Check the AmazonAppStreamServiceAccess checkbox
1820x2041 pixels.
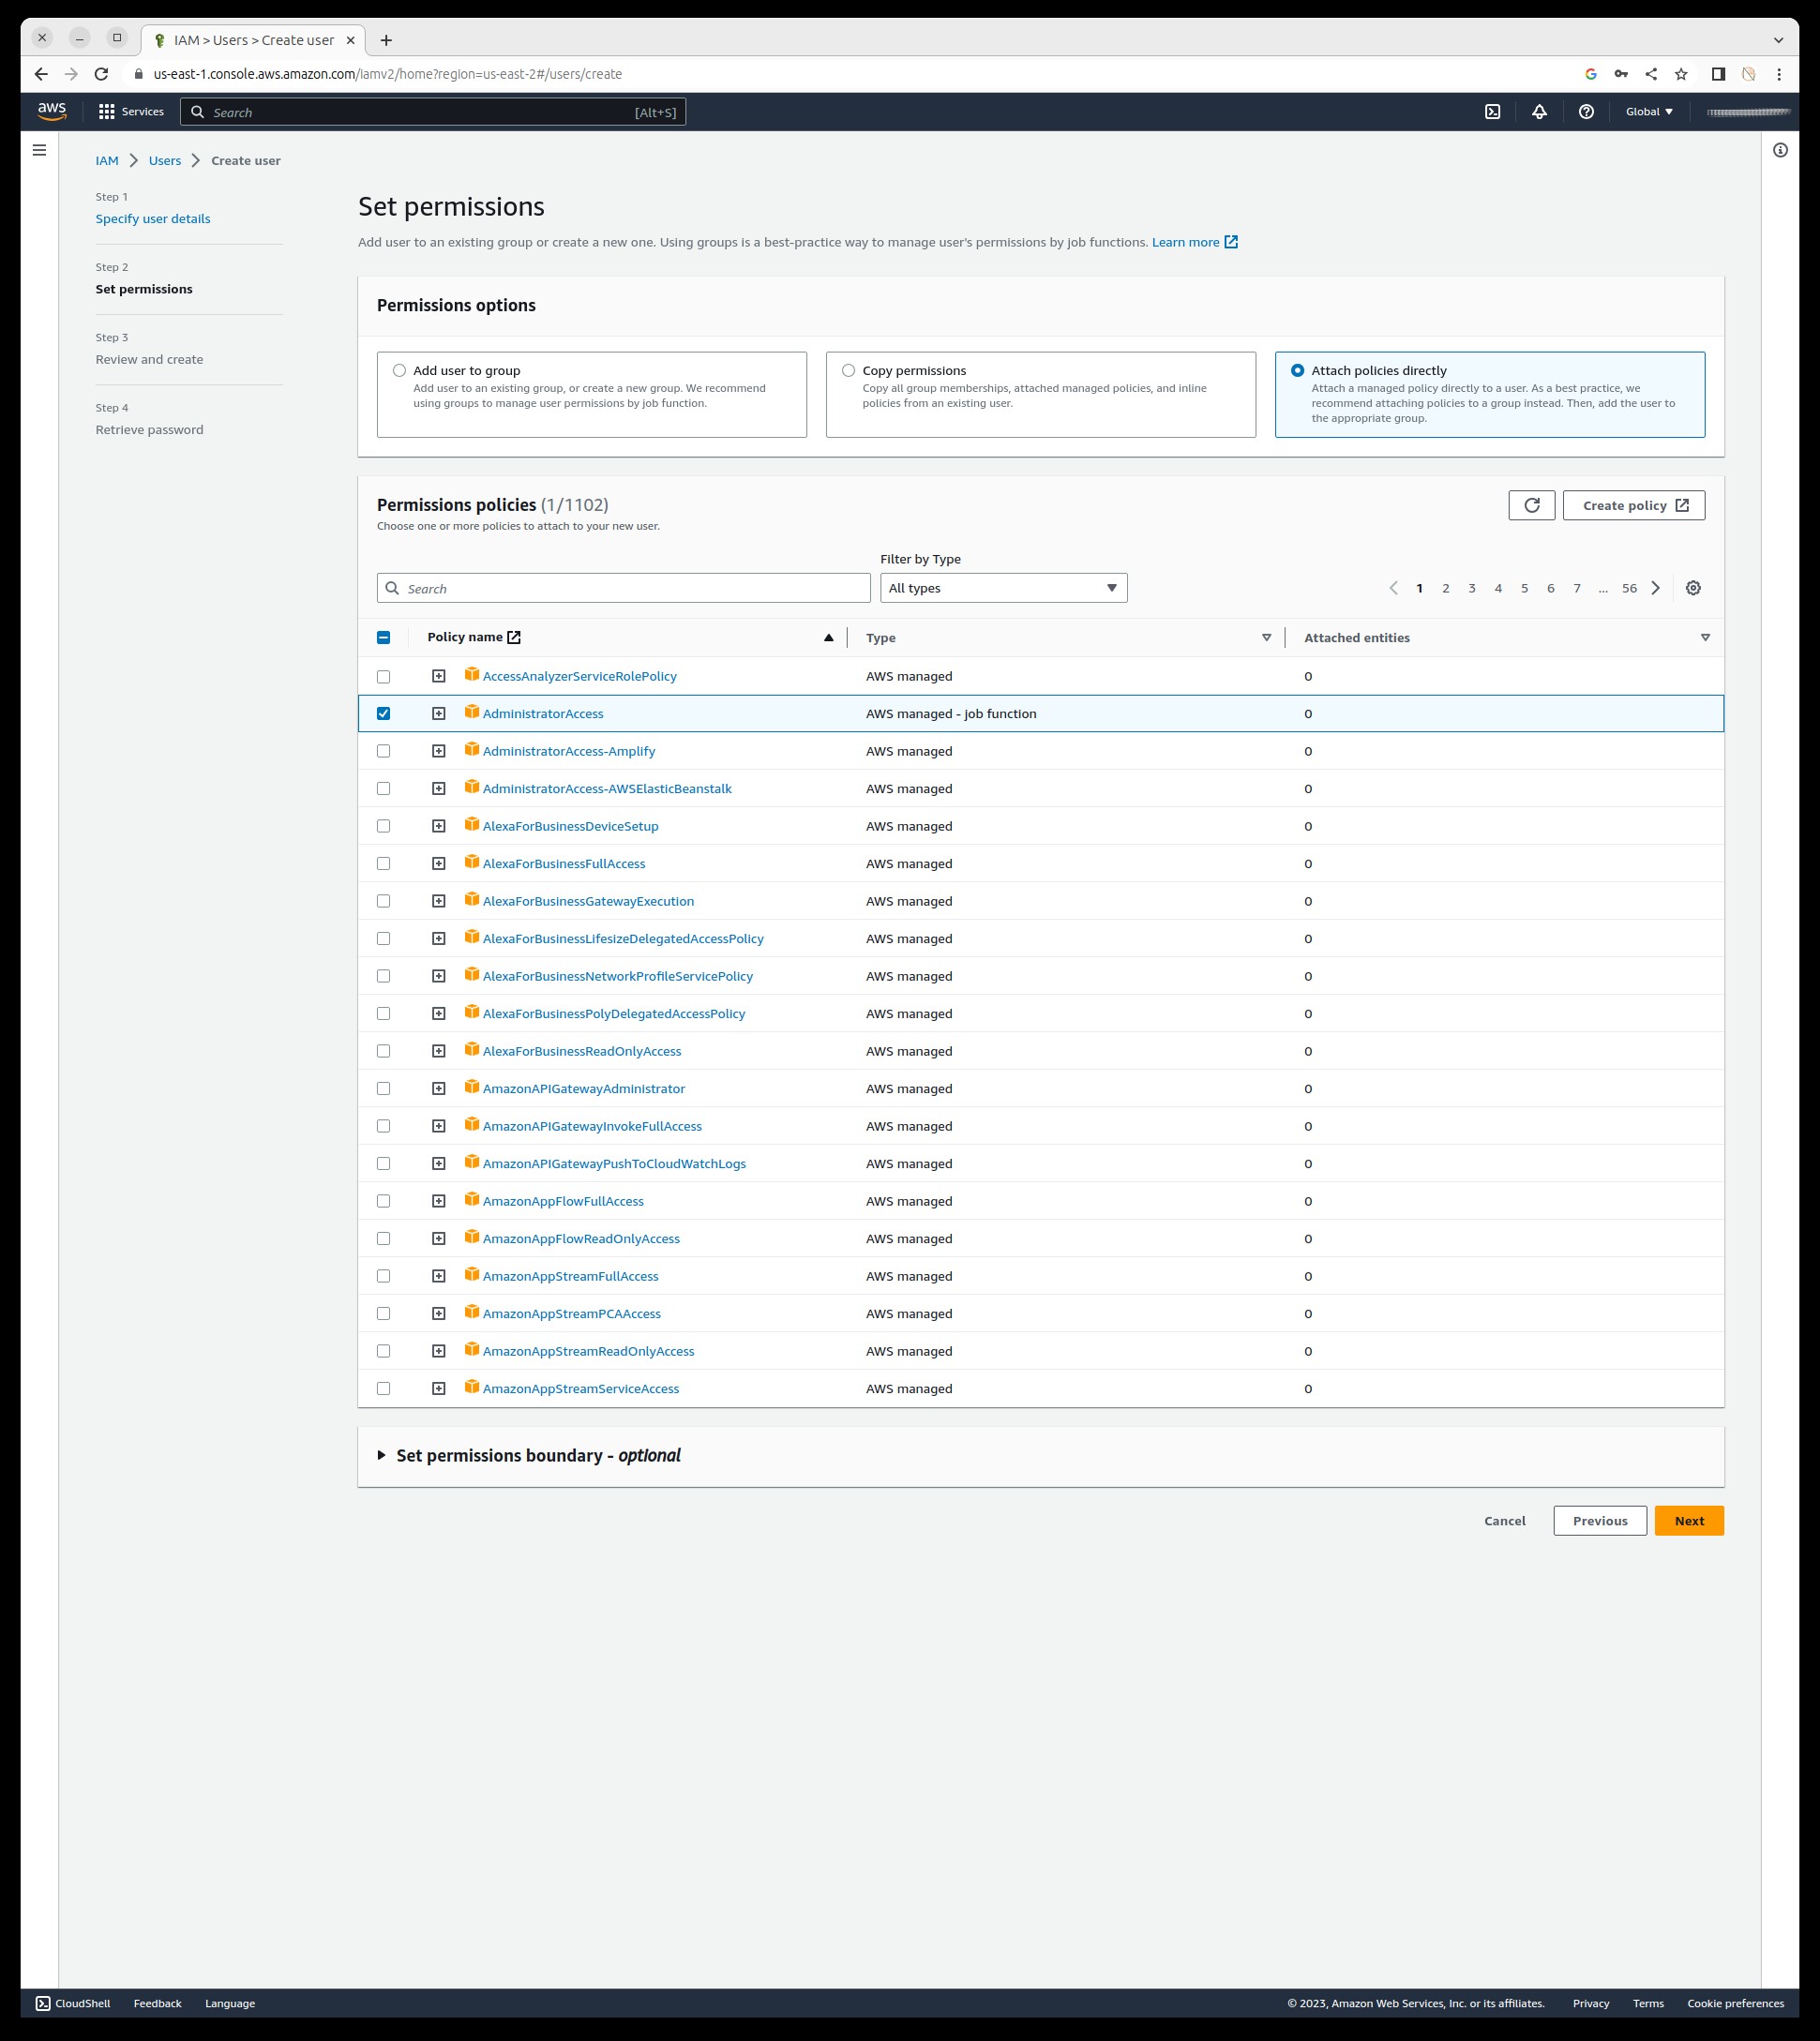tap(383, 1388)
